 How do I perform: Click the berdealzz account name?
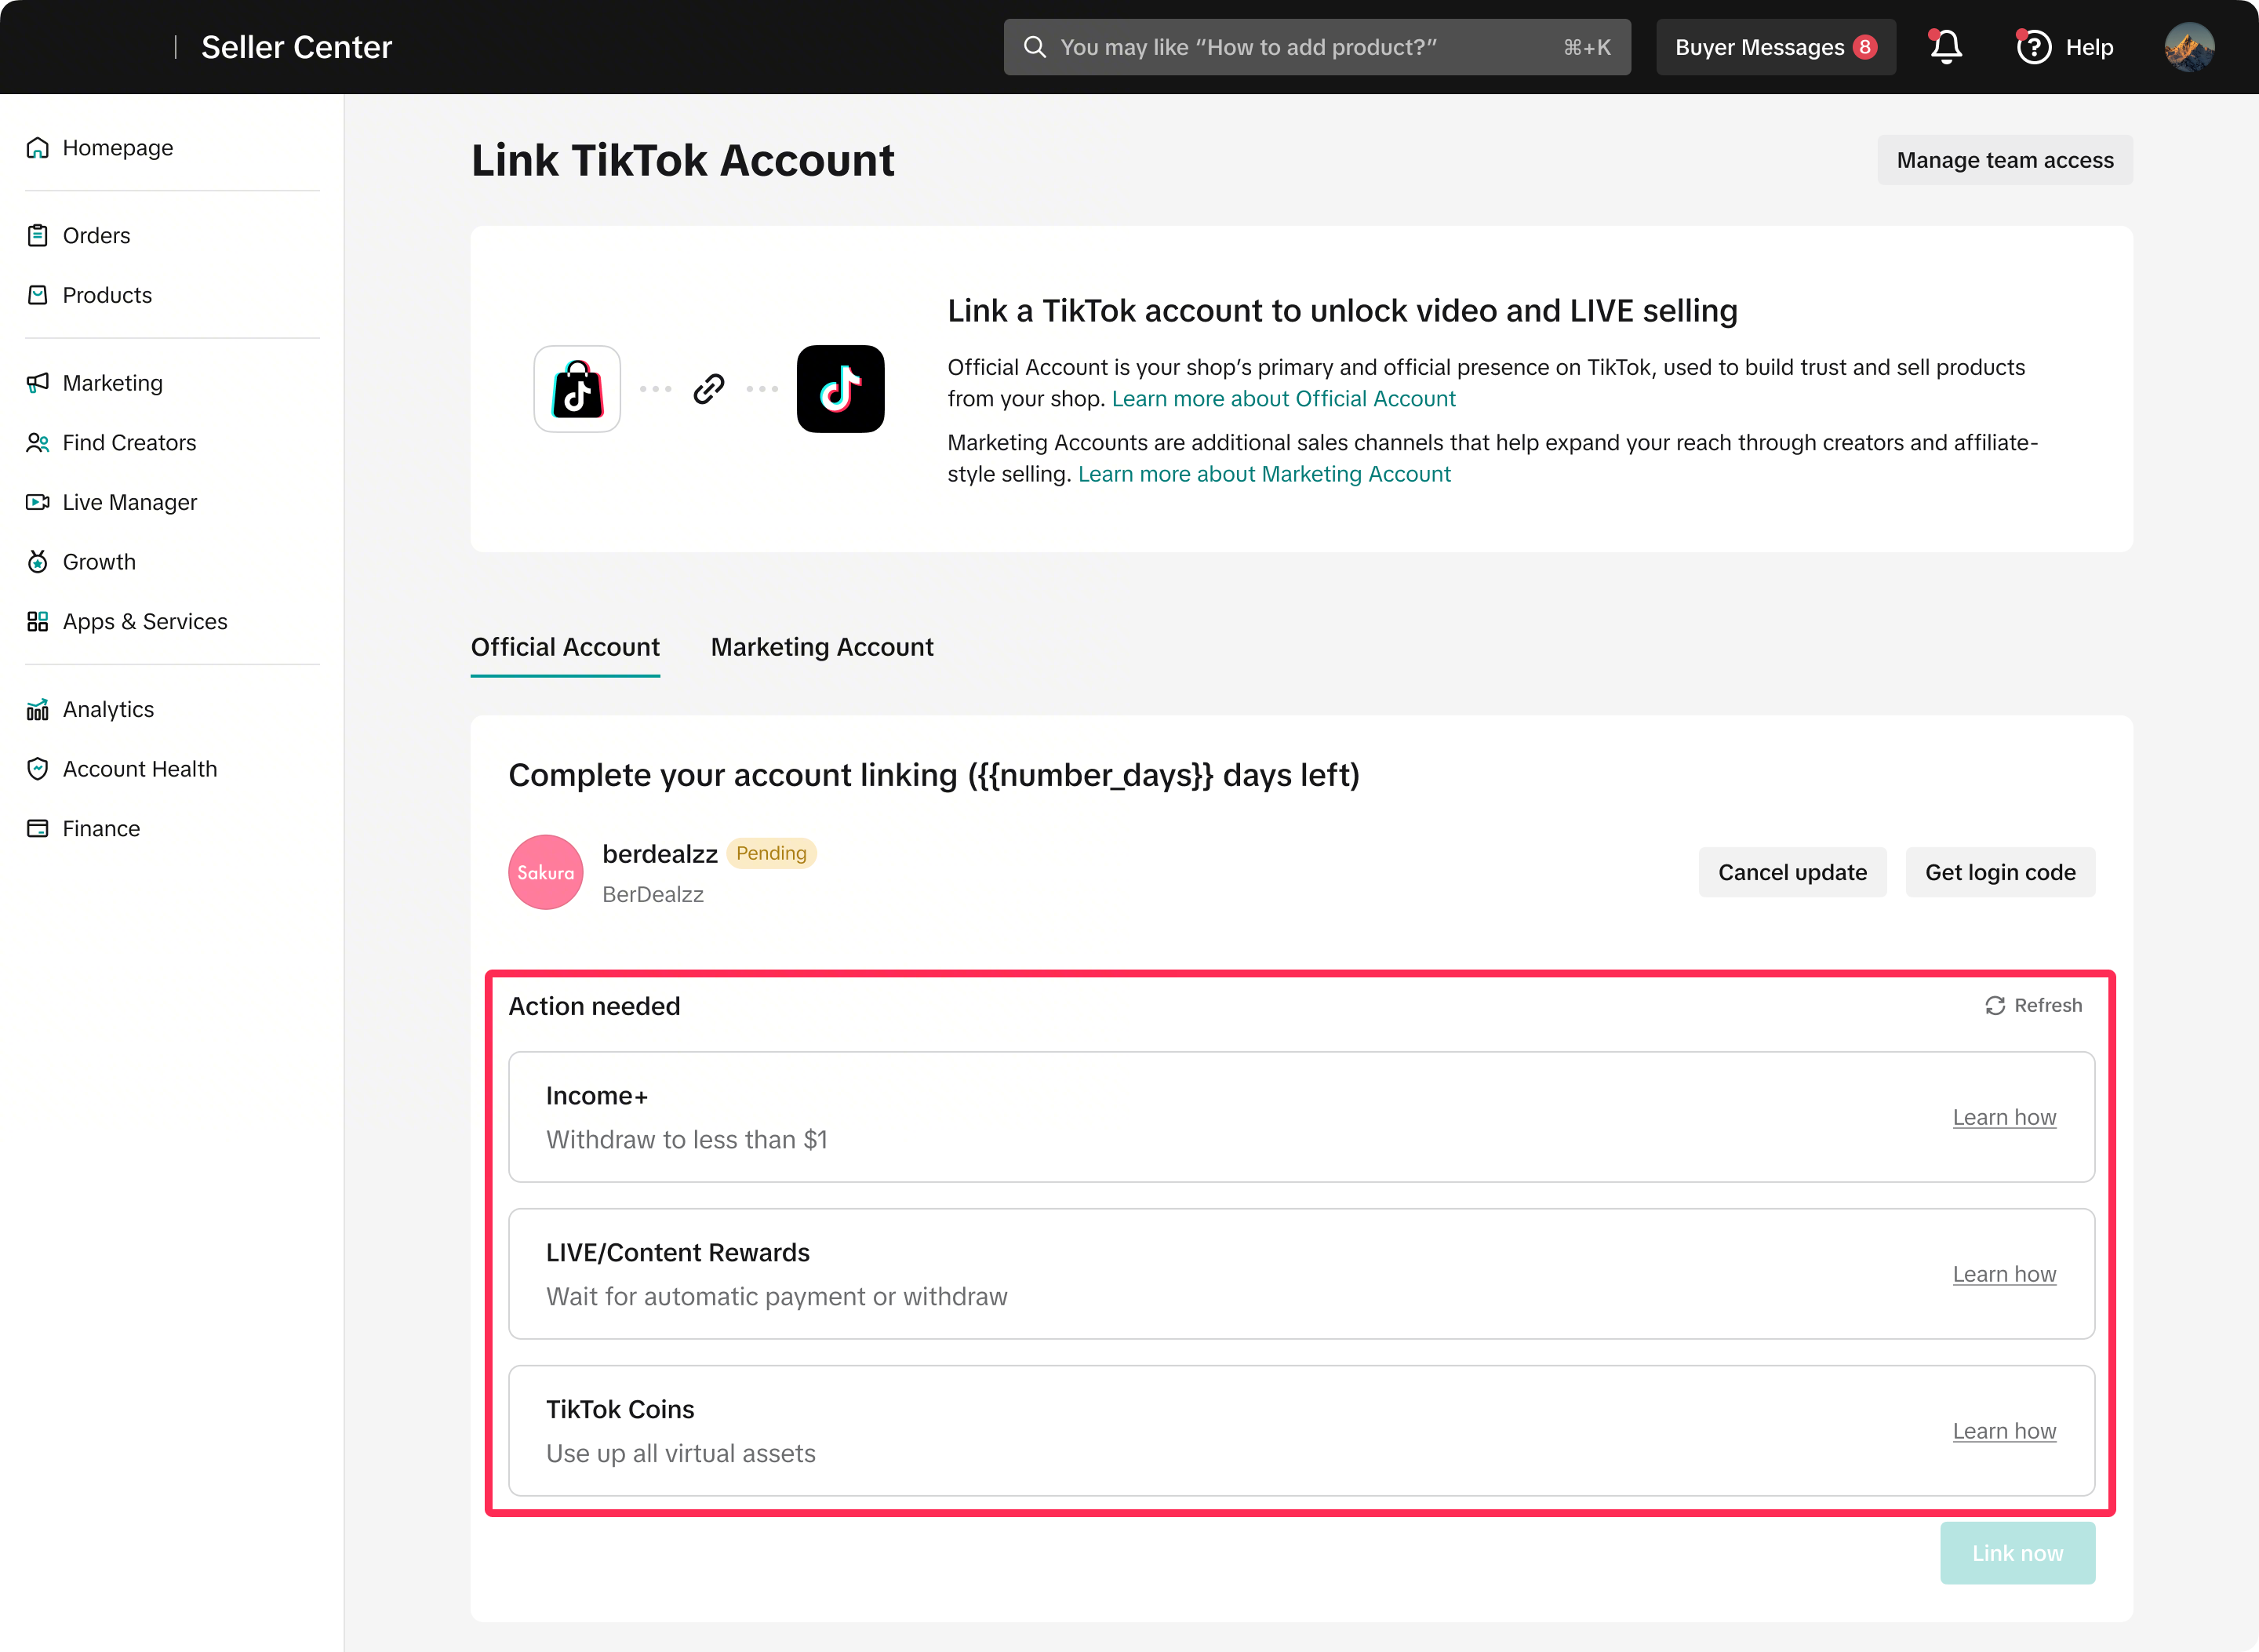point(660,854)
